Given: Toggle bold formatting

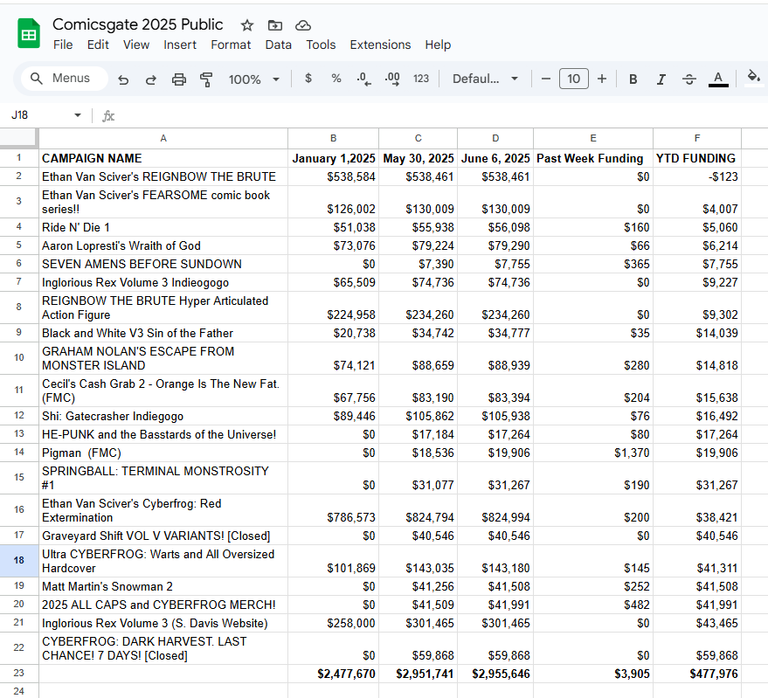Looking at the screenshot, I should pyautogui.click(x=633, y=79).
